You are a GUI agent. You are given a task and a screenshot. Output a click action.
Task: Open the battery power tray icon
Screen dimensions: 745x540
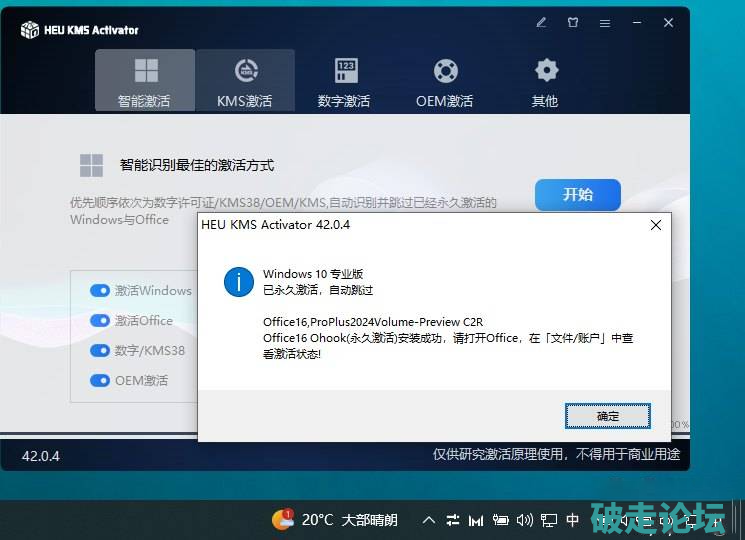[x=500, y=520]
